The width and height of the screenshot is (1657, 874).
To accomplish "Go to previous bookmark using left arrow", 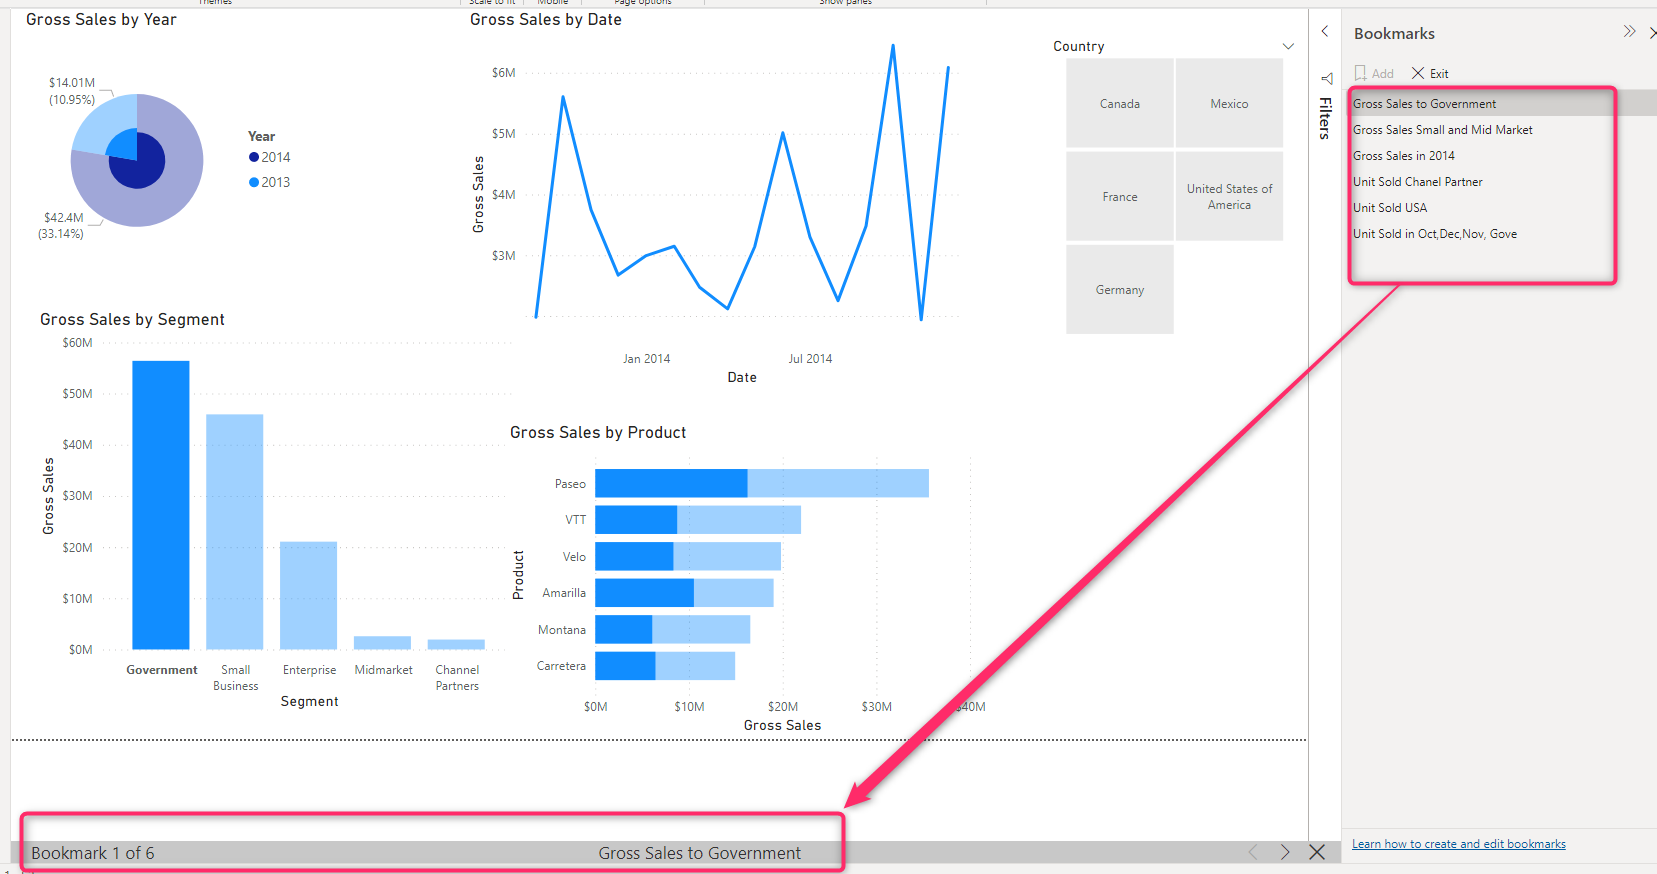I will 1253,852.
